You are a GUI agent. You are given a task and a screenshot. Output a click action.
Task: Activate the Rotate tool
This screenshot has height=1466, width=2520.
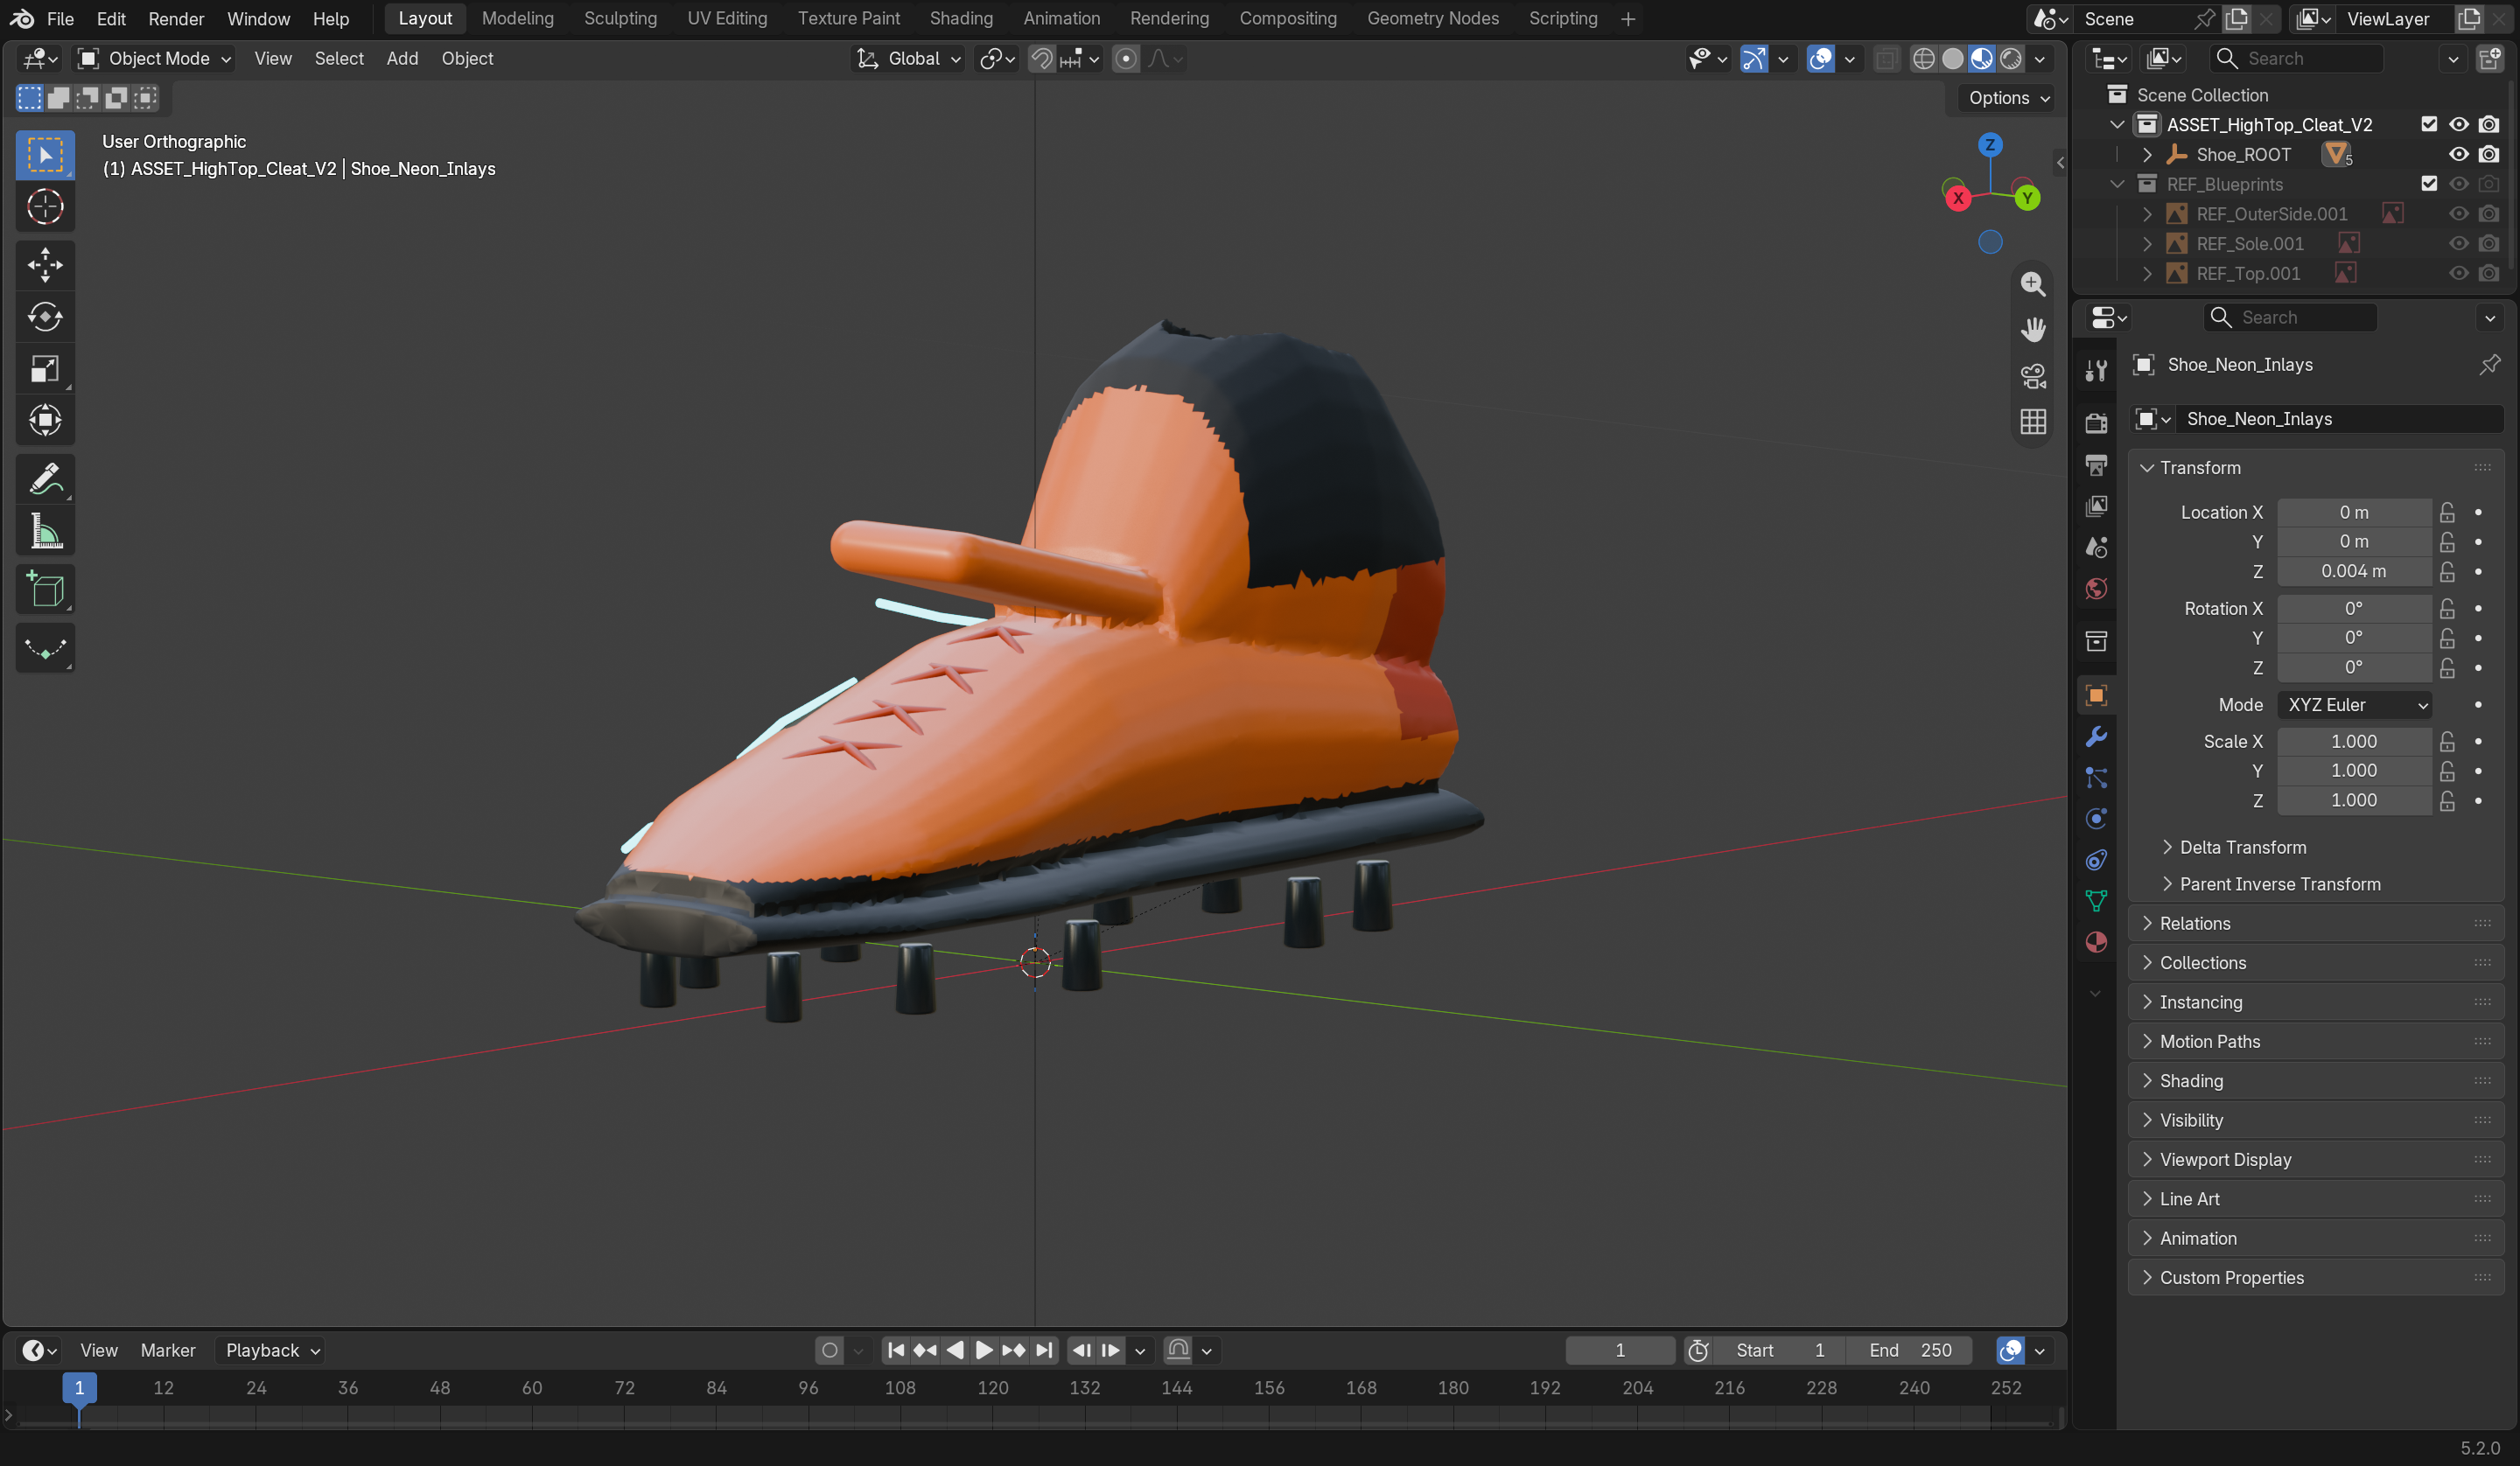click(45, 317)
